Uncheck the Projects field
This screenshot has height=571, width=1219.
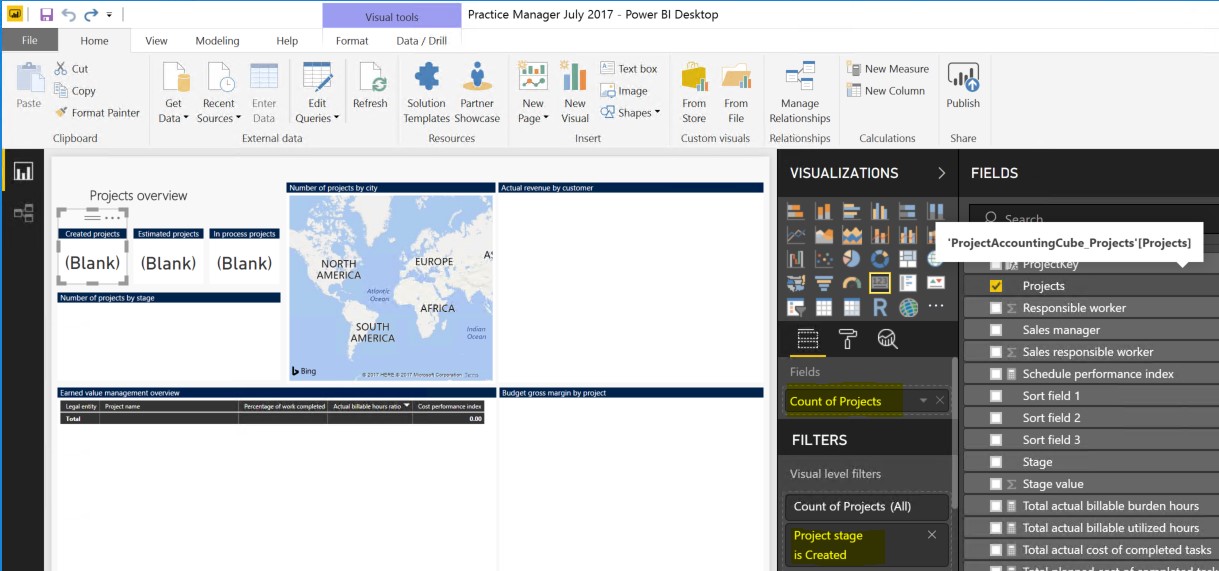click(x=996, y=286)
